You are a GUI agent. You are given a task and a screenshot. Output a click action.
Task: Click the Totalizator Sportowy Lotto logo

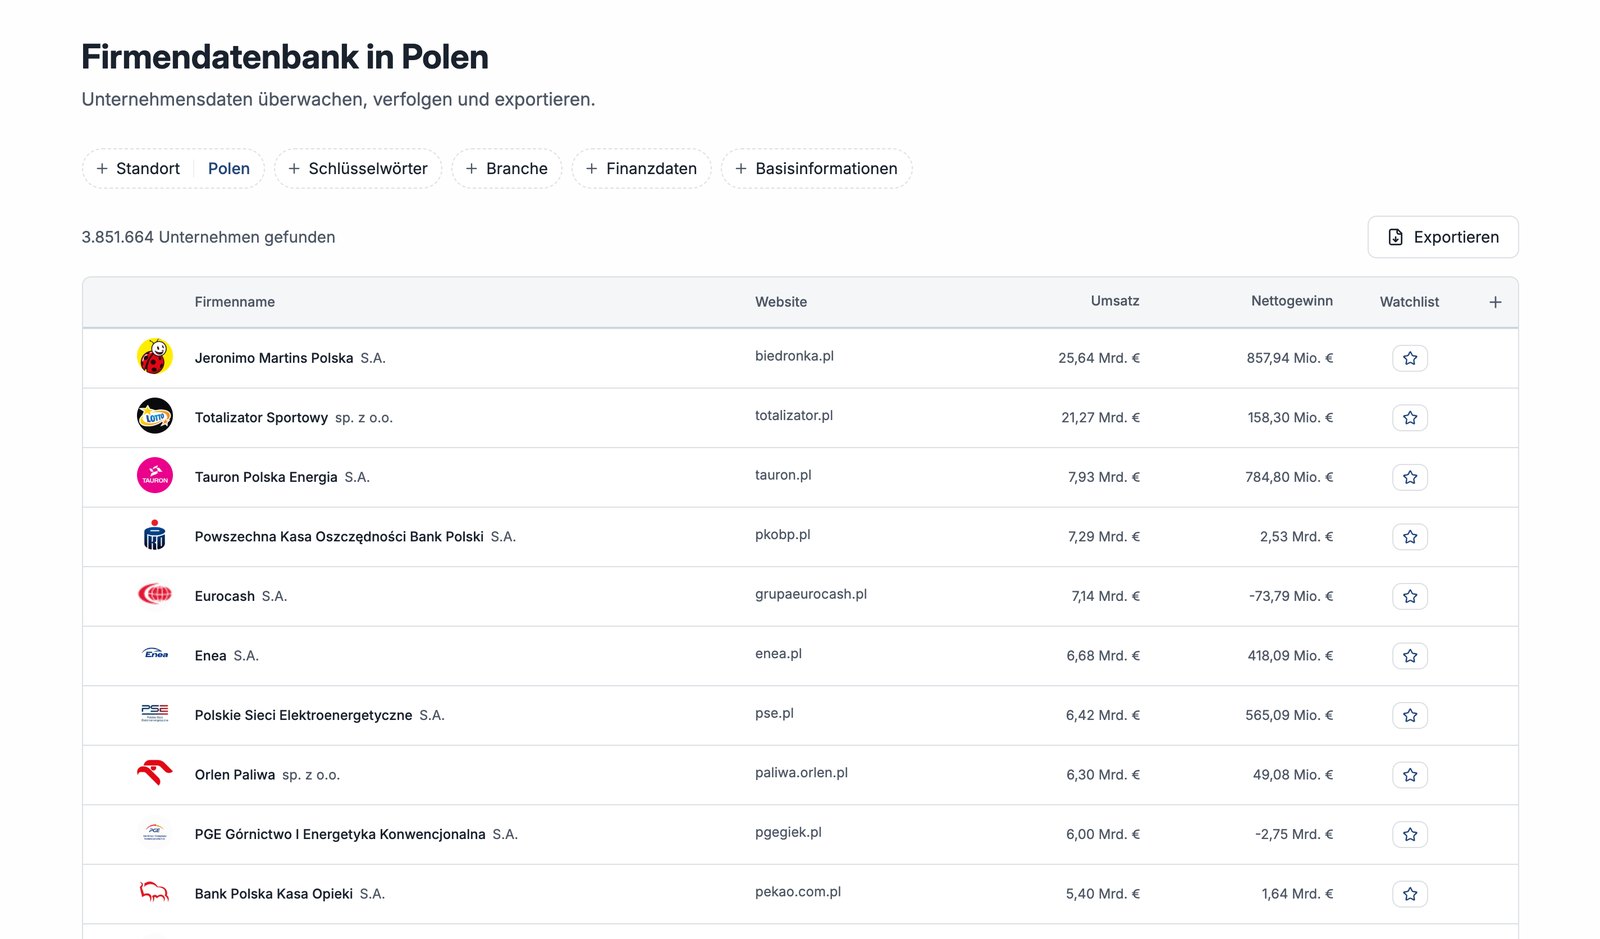tap(155, 416)
